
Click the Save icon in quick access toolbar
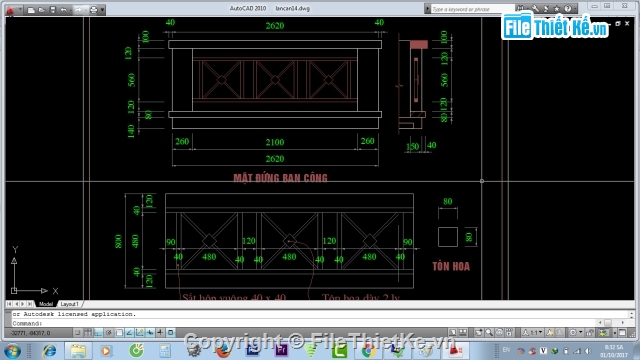pyautogui.click(x=53, y=10)
